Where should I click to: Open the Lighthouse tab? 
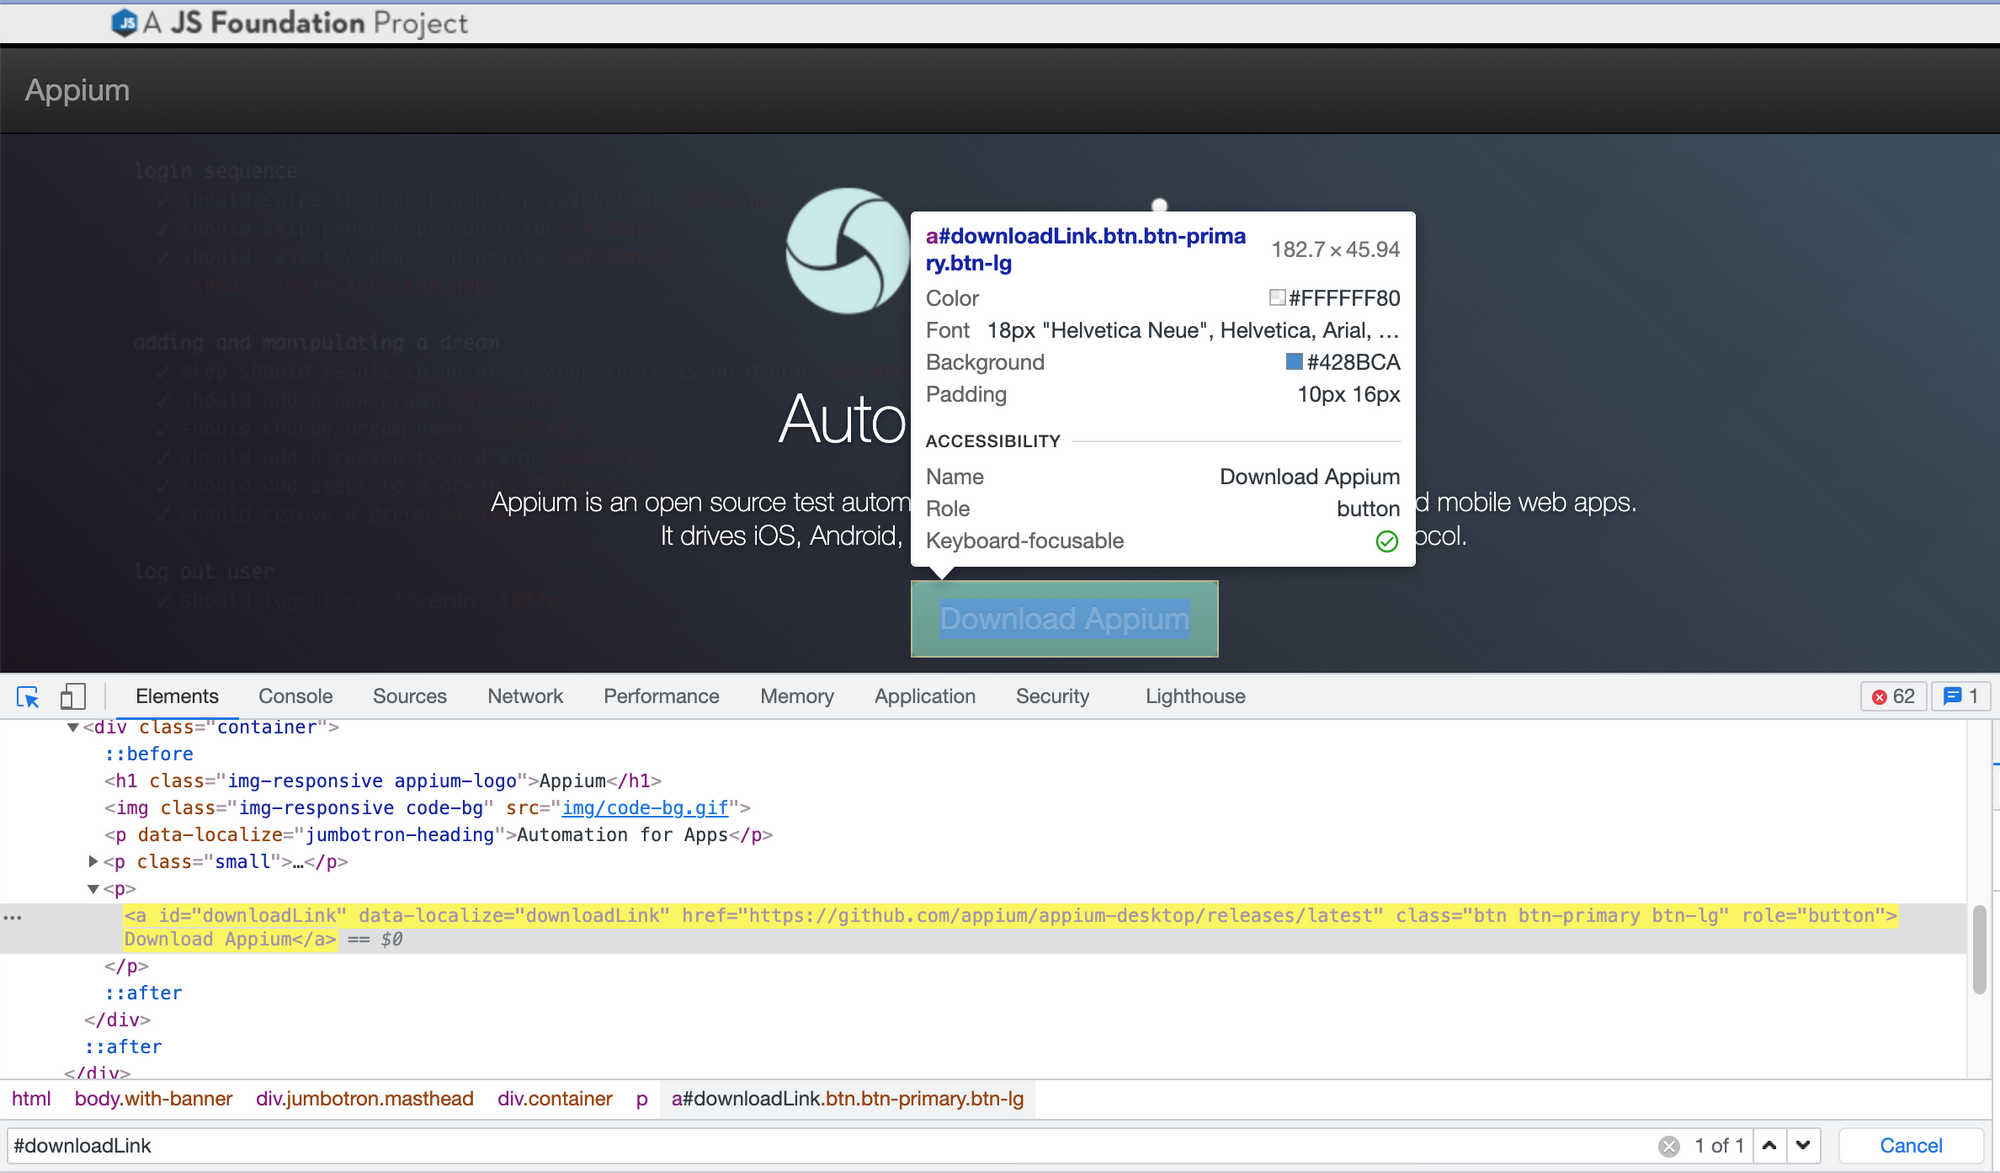click(1195, 697)
